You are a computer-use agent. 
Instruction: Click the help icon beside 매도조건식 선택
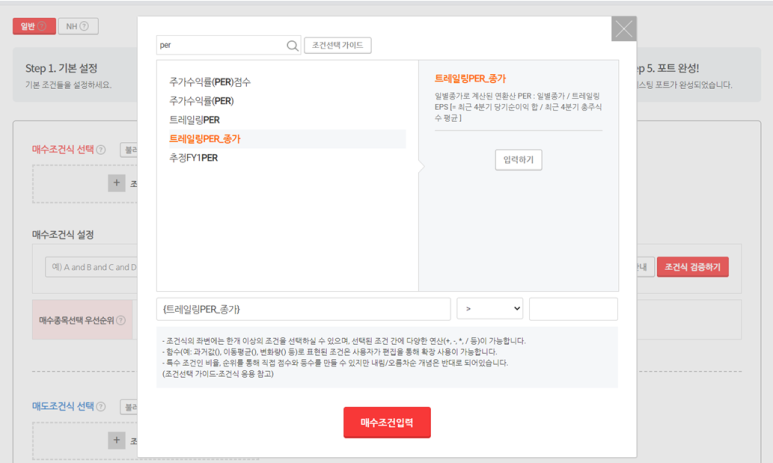point(101,407)
